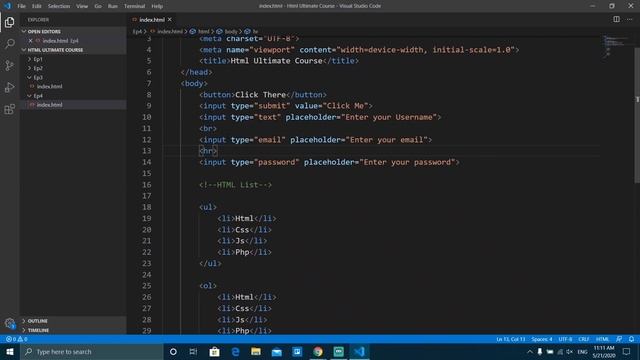Open the Terminal menu
Image resolution: width=640 pixels, height=360 pixels.
coord(134,6)
